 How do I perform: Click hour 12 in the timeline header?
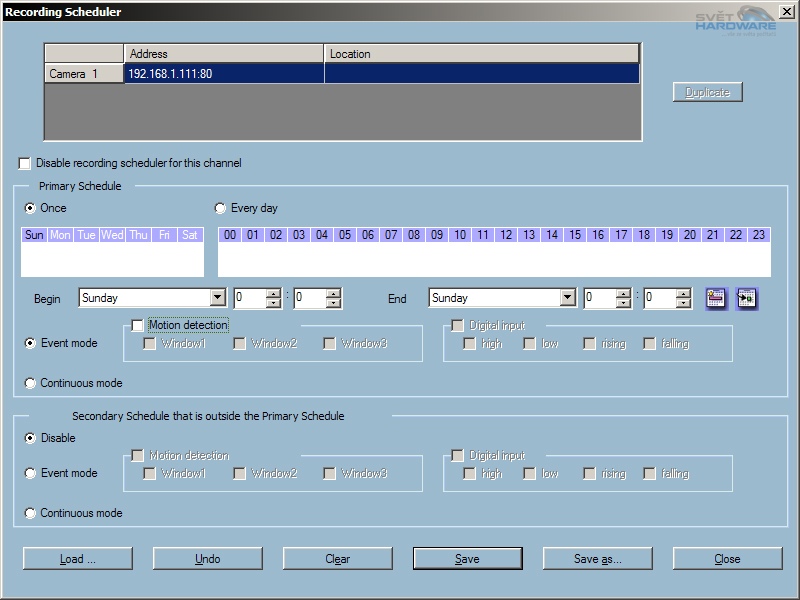[506, 235]
